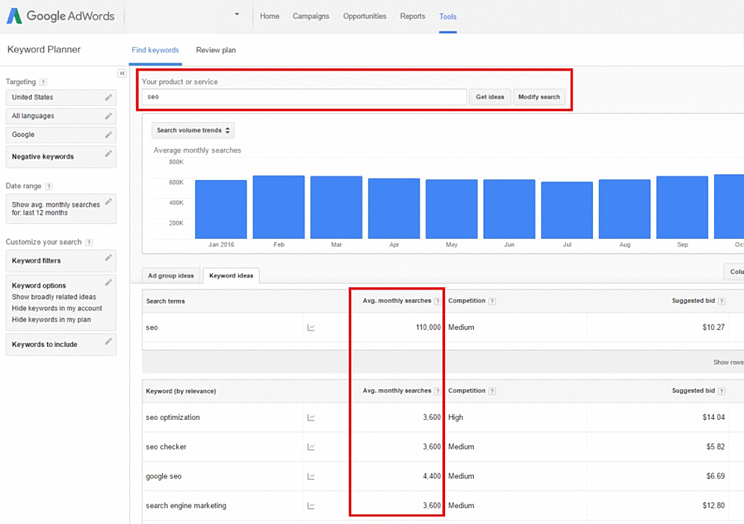Help icon beside Search terms Competition header

pyautogui.click(x=492, y=301)
